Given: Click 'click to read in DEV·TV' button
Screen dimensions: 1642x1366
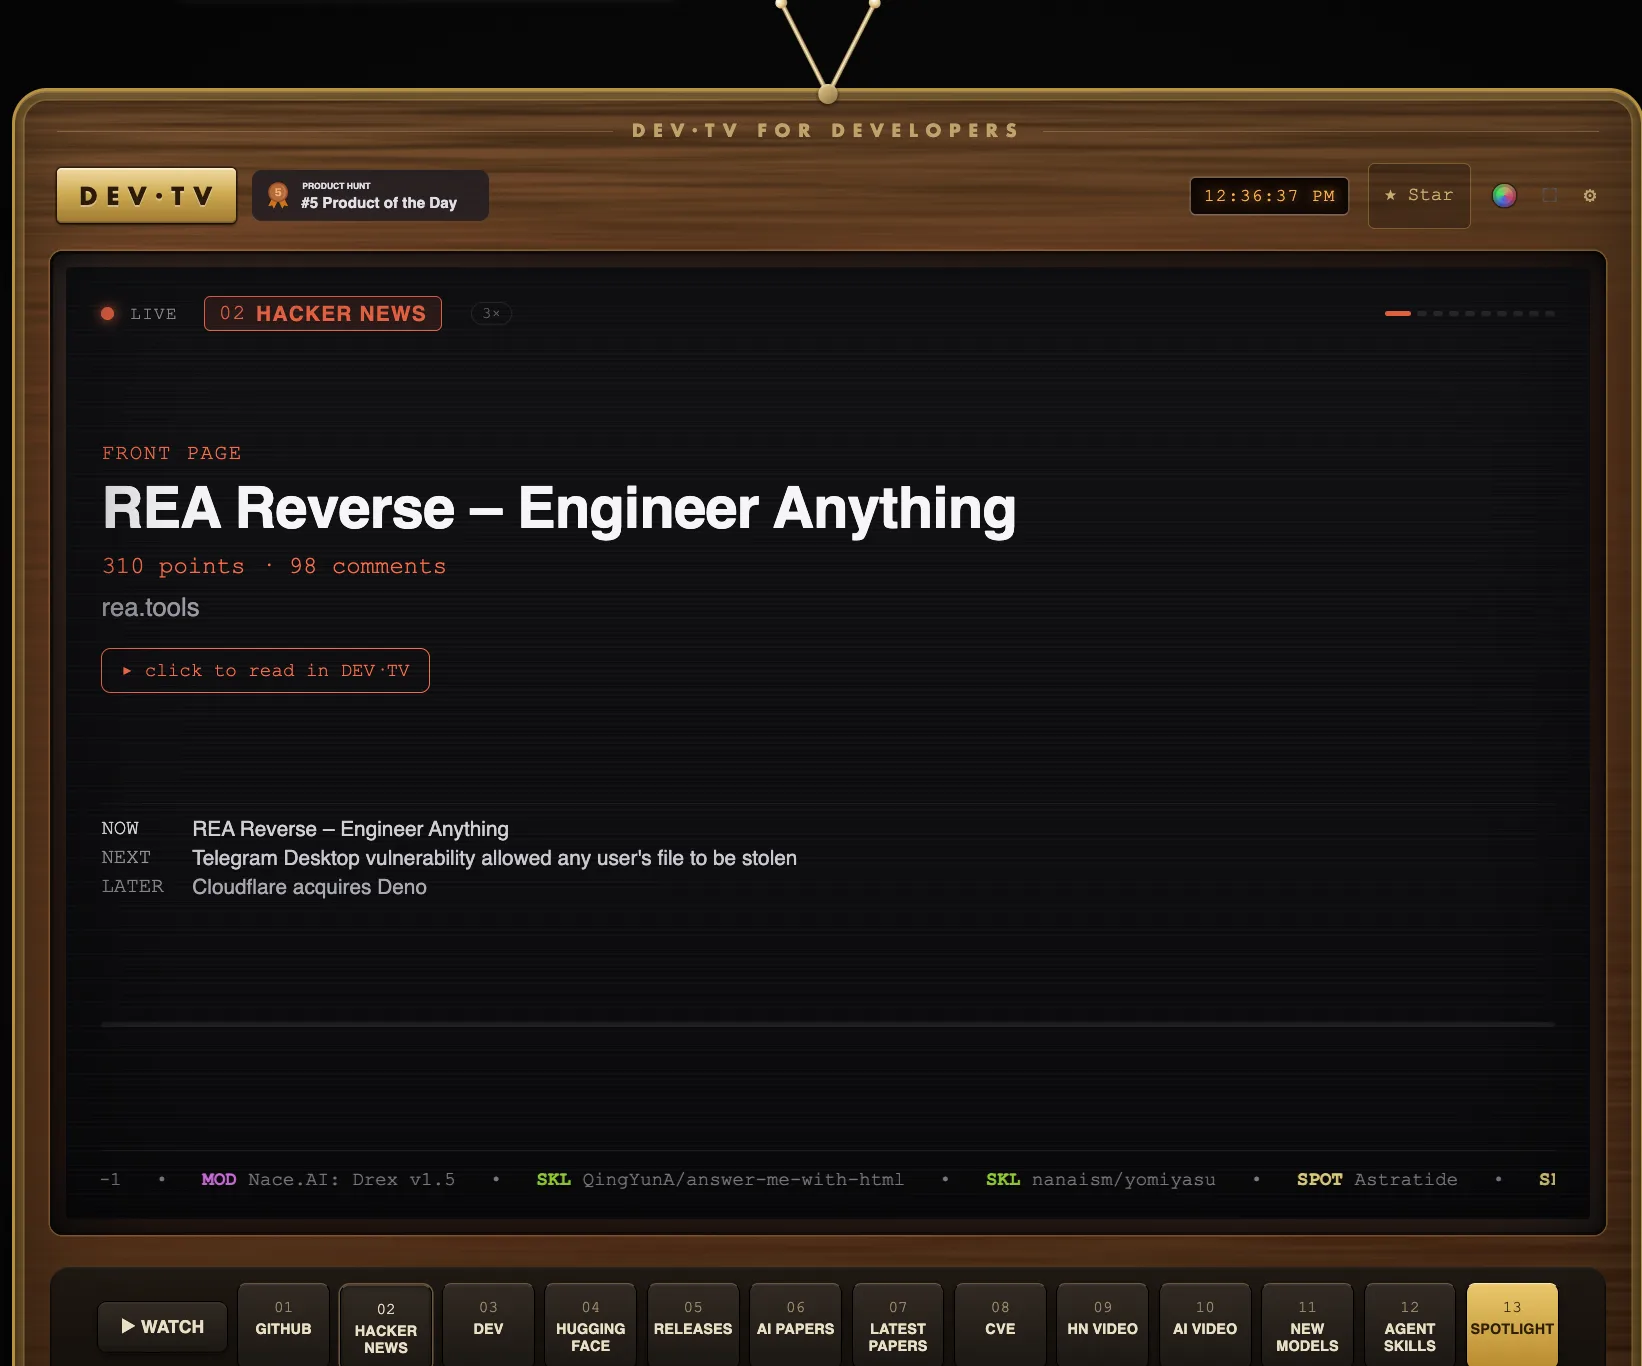Looking at the screenshot, I should click(x=265, y=671).
